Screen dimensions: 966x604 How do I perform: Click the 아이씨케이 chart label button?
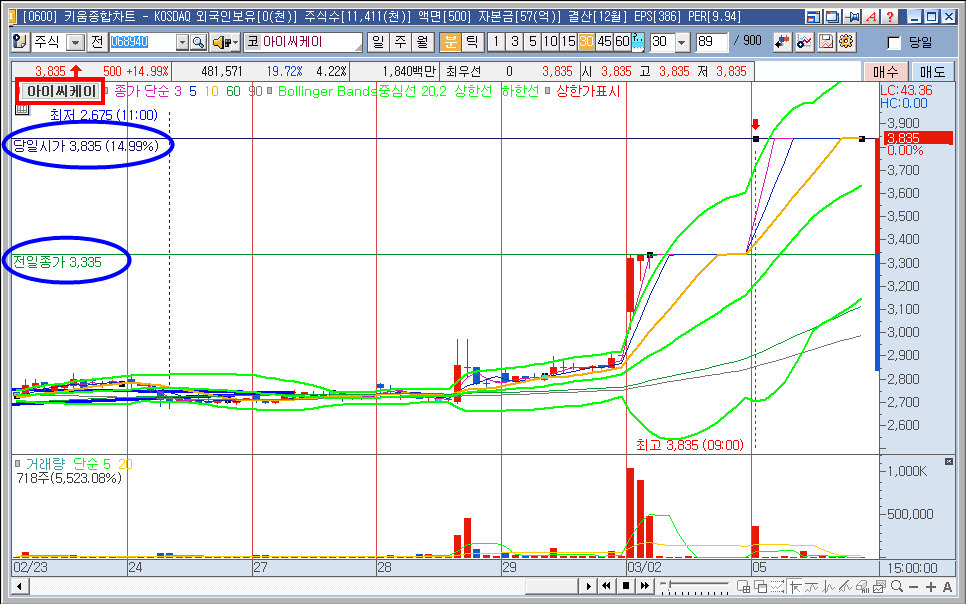click(x=60, y=91)
